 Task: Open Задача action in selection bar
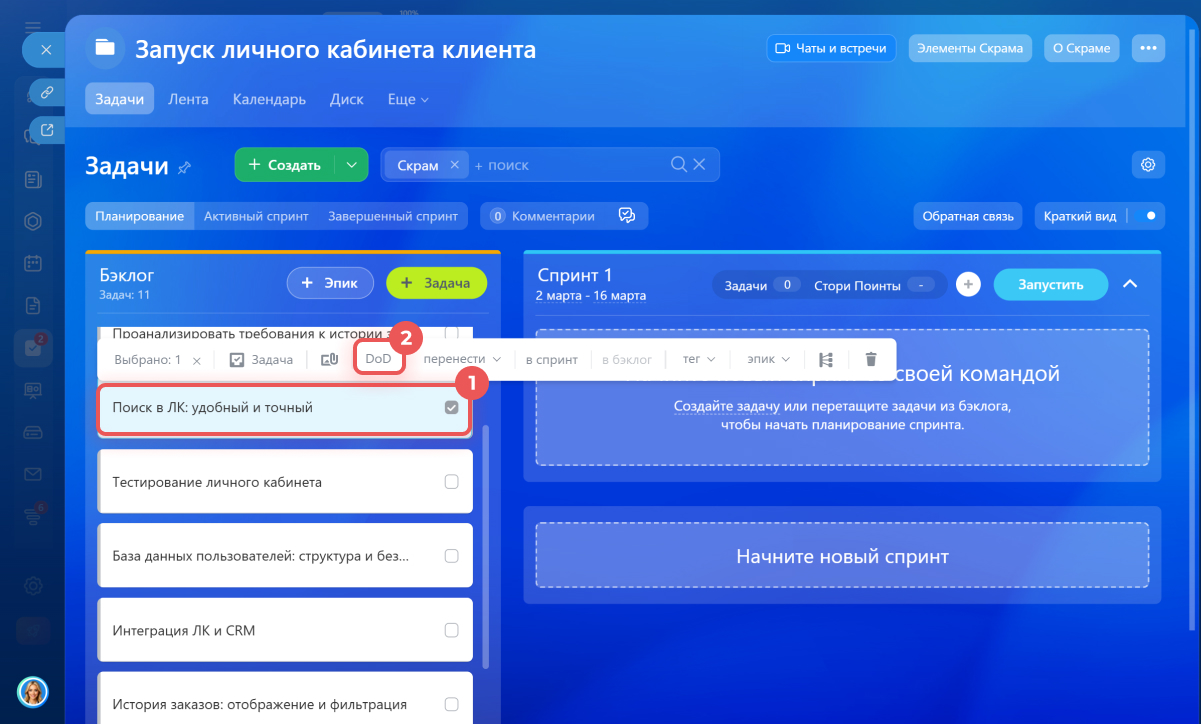(x=261, y=359)
